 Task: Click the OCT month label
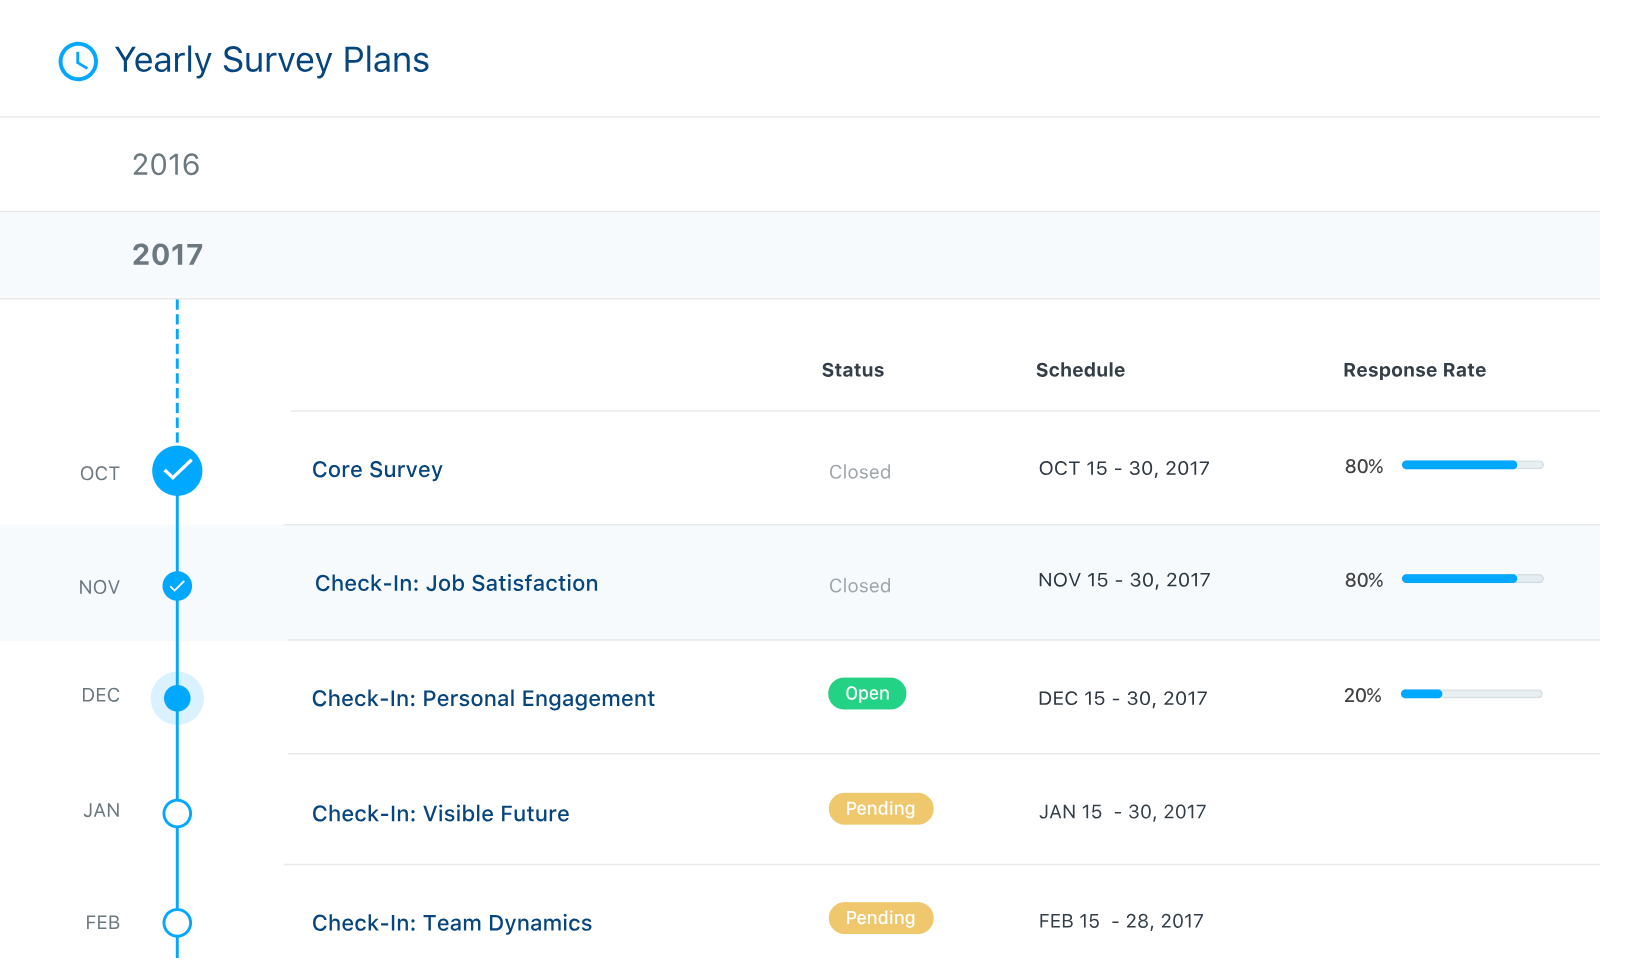pyautogui.click(x=100, y=474)
